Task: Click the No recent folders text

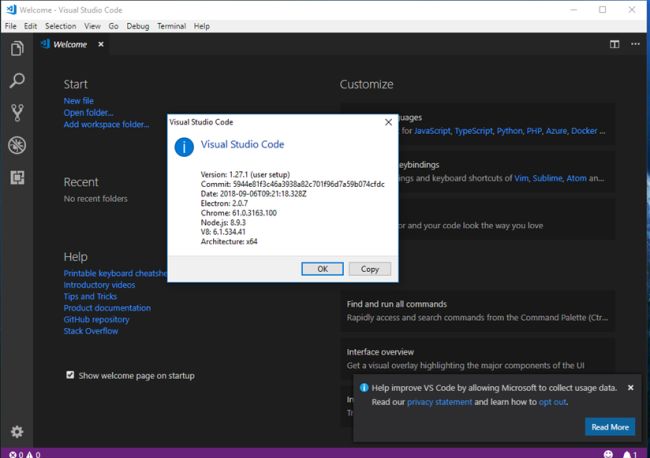Action: click(x=96, y=199)
